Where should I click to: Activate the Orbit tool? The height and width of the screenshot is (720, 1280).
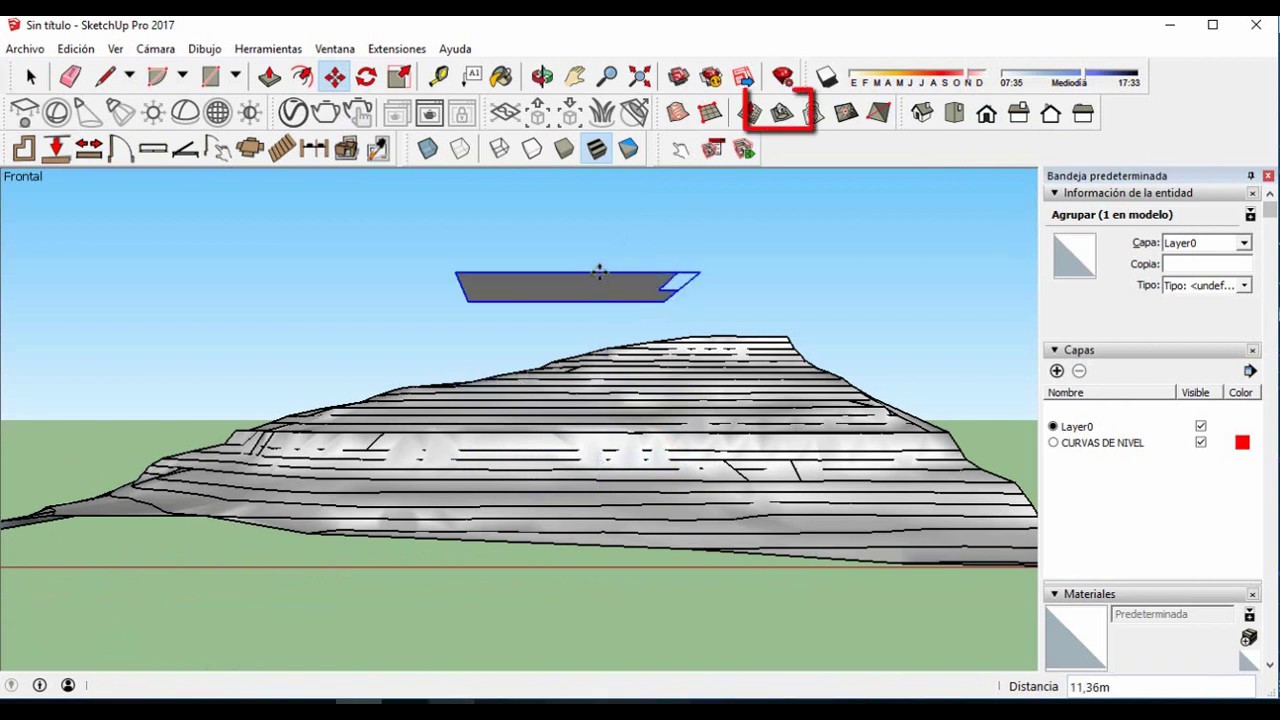coord(542,77)
